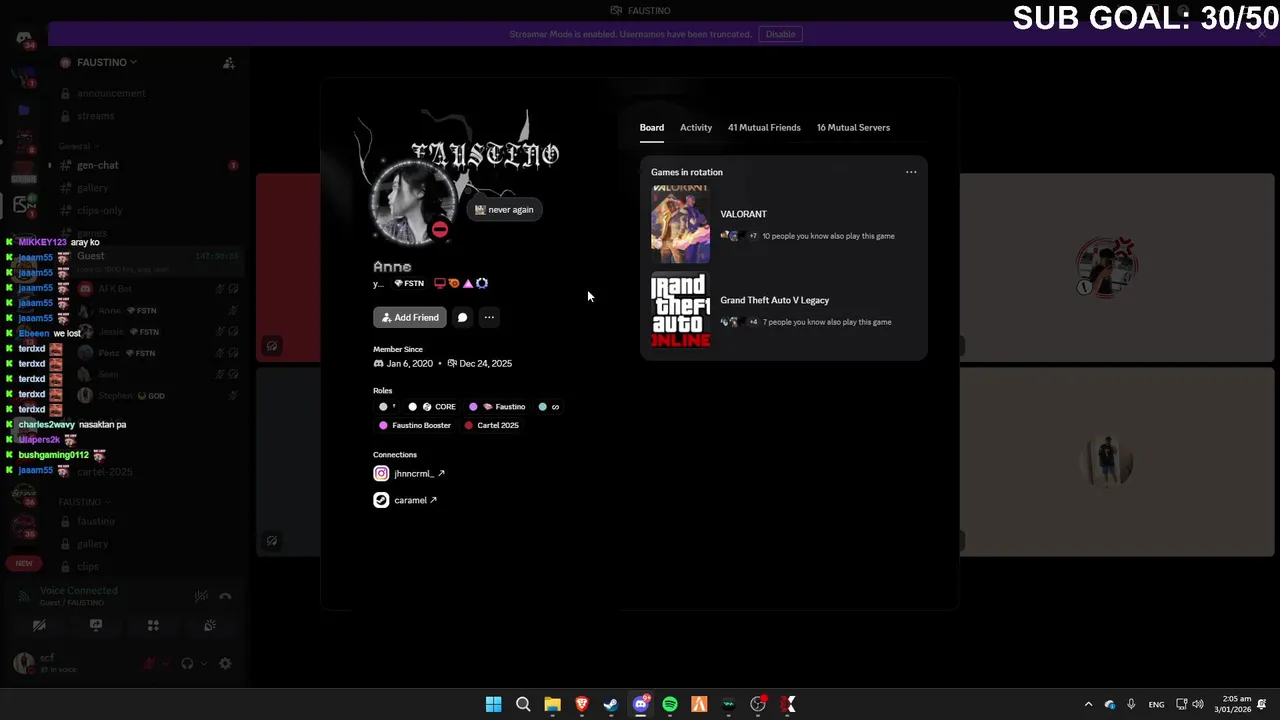Click the Dec 24, 2025 server date

pyautogui.click(x=485, y=364)
